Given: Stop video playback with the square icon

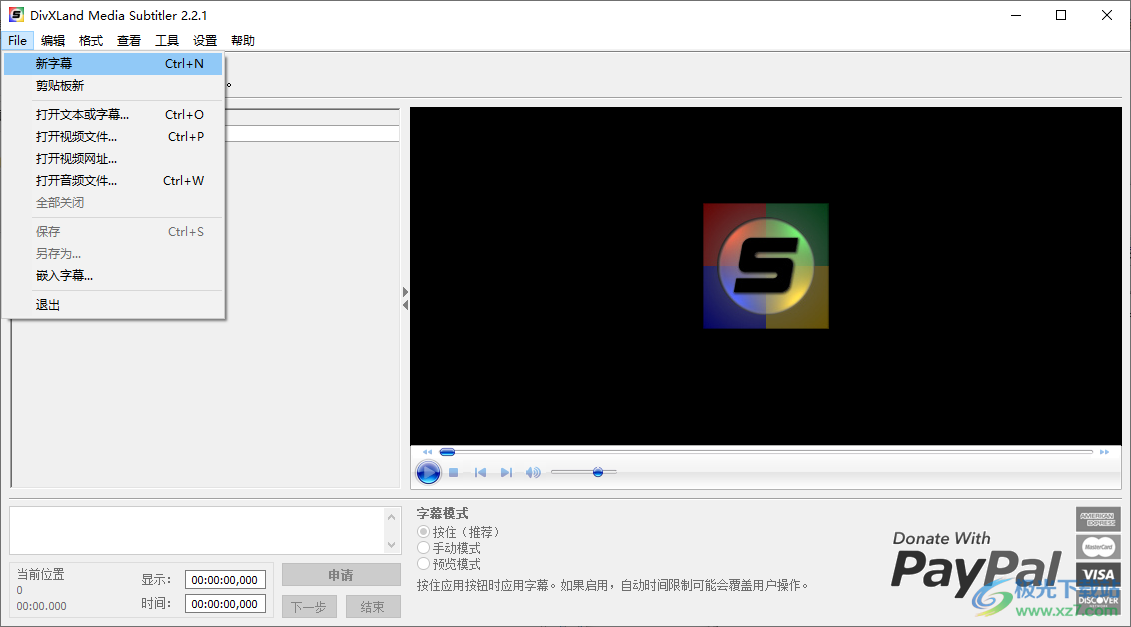Looking at the screenshot, I should click(454, 473).
